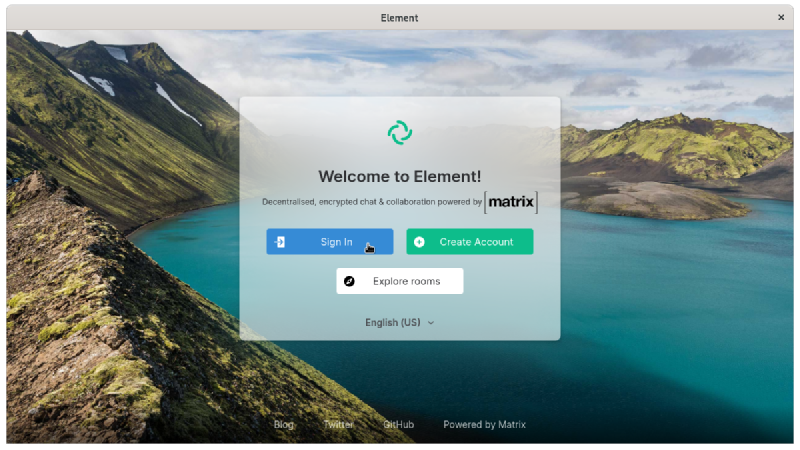Open the English (US) language dropdown
The height and width of the screenshot is (450, 800).
[x=393, y=323]
